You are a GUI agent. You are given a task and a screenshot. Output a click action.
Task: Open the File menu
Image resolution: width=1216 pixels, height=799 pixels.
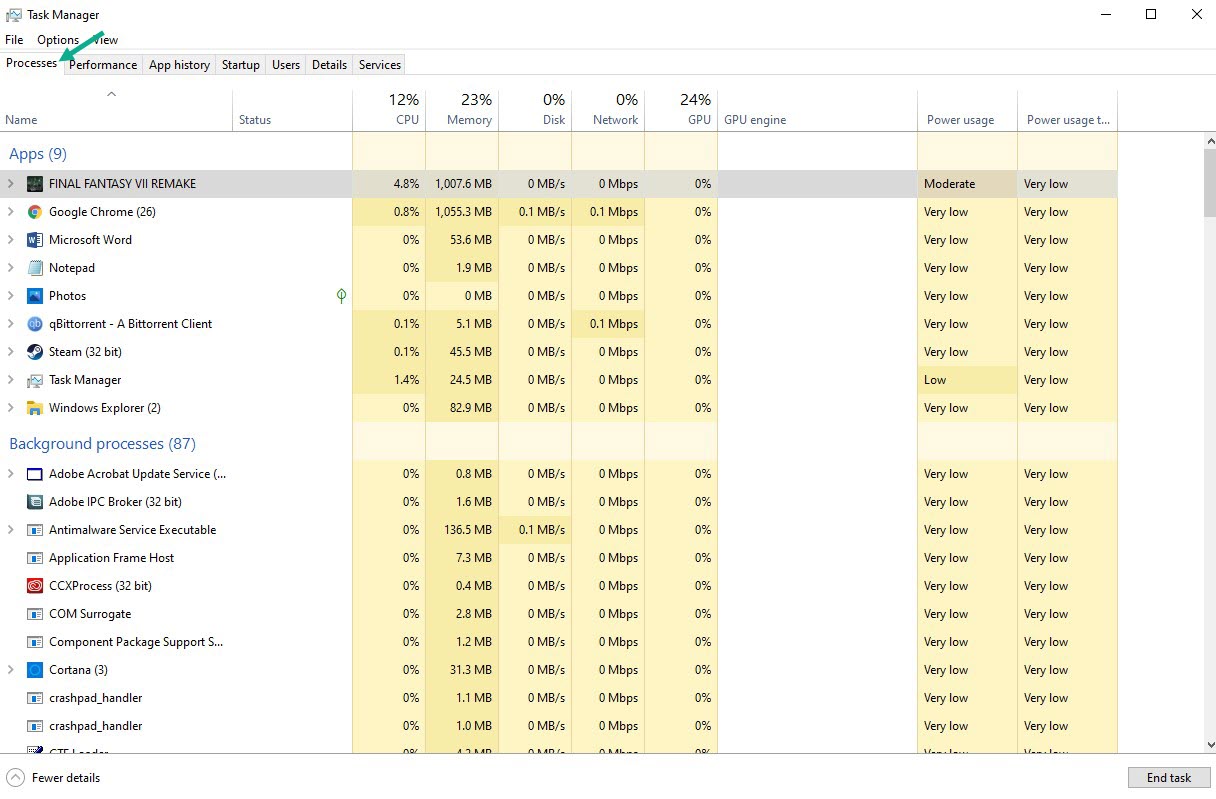[14, 40]
